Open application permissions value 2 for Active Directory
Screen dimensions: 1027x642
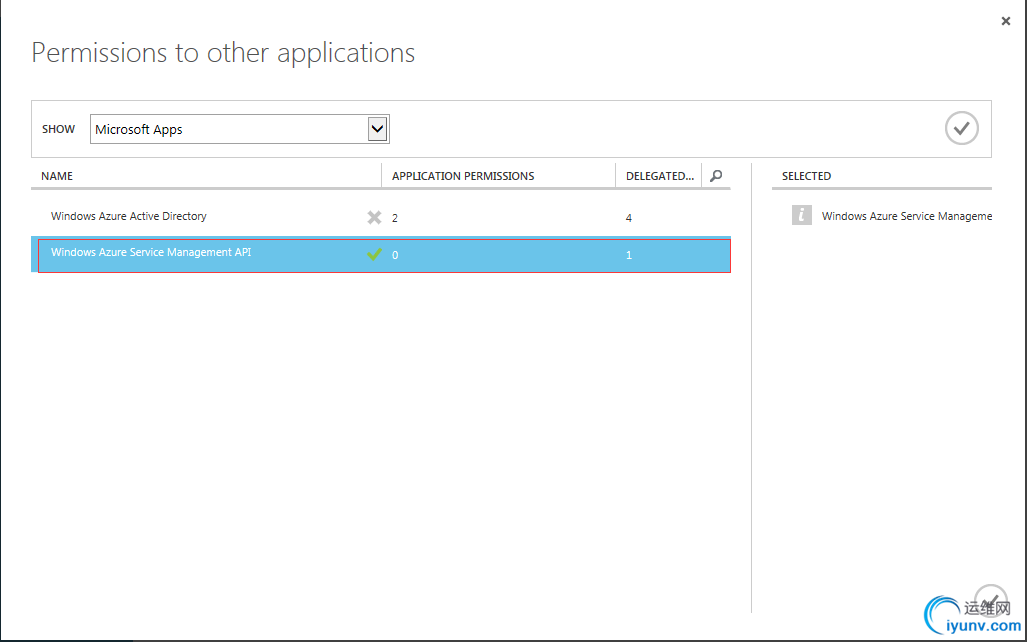395,218
